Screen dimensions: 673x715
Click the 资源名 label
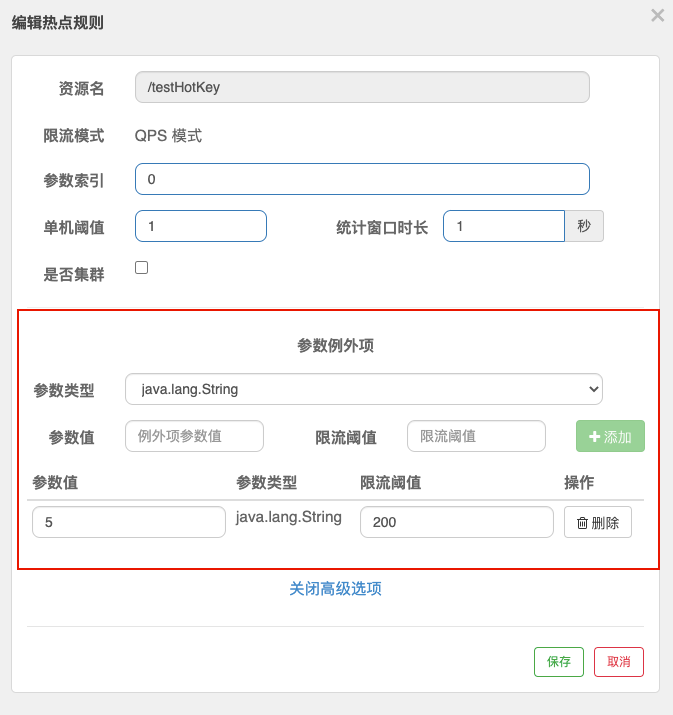pos(81,88)
